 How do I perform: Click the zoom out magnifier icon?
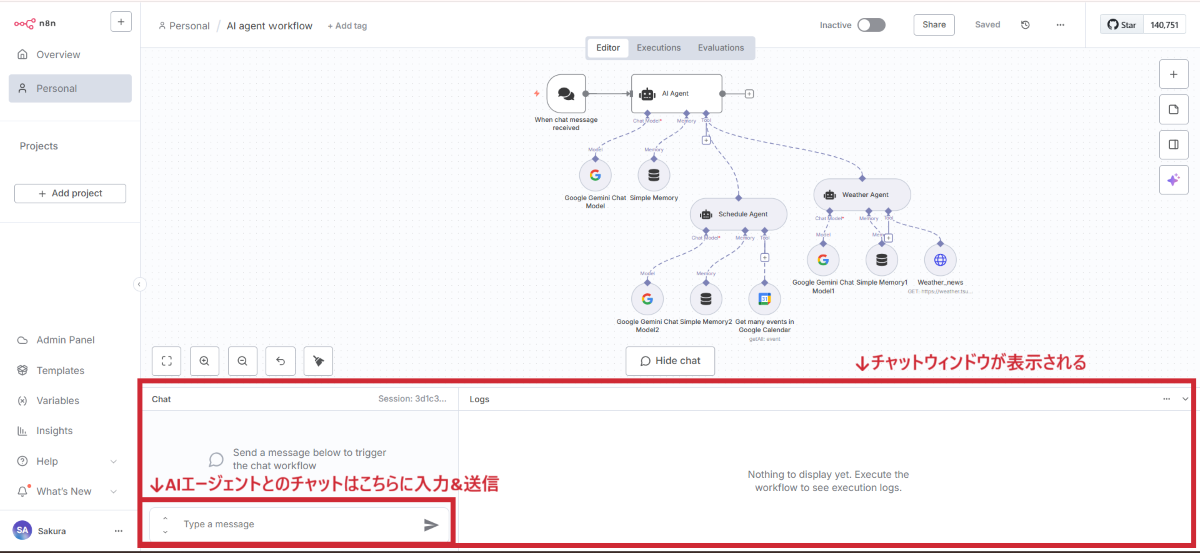point(242,361)
